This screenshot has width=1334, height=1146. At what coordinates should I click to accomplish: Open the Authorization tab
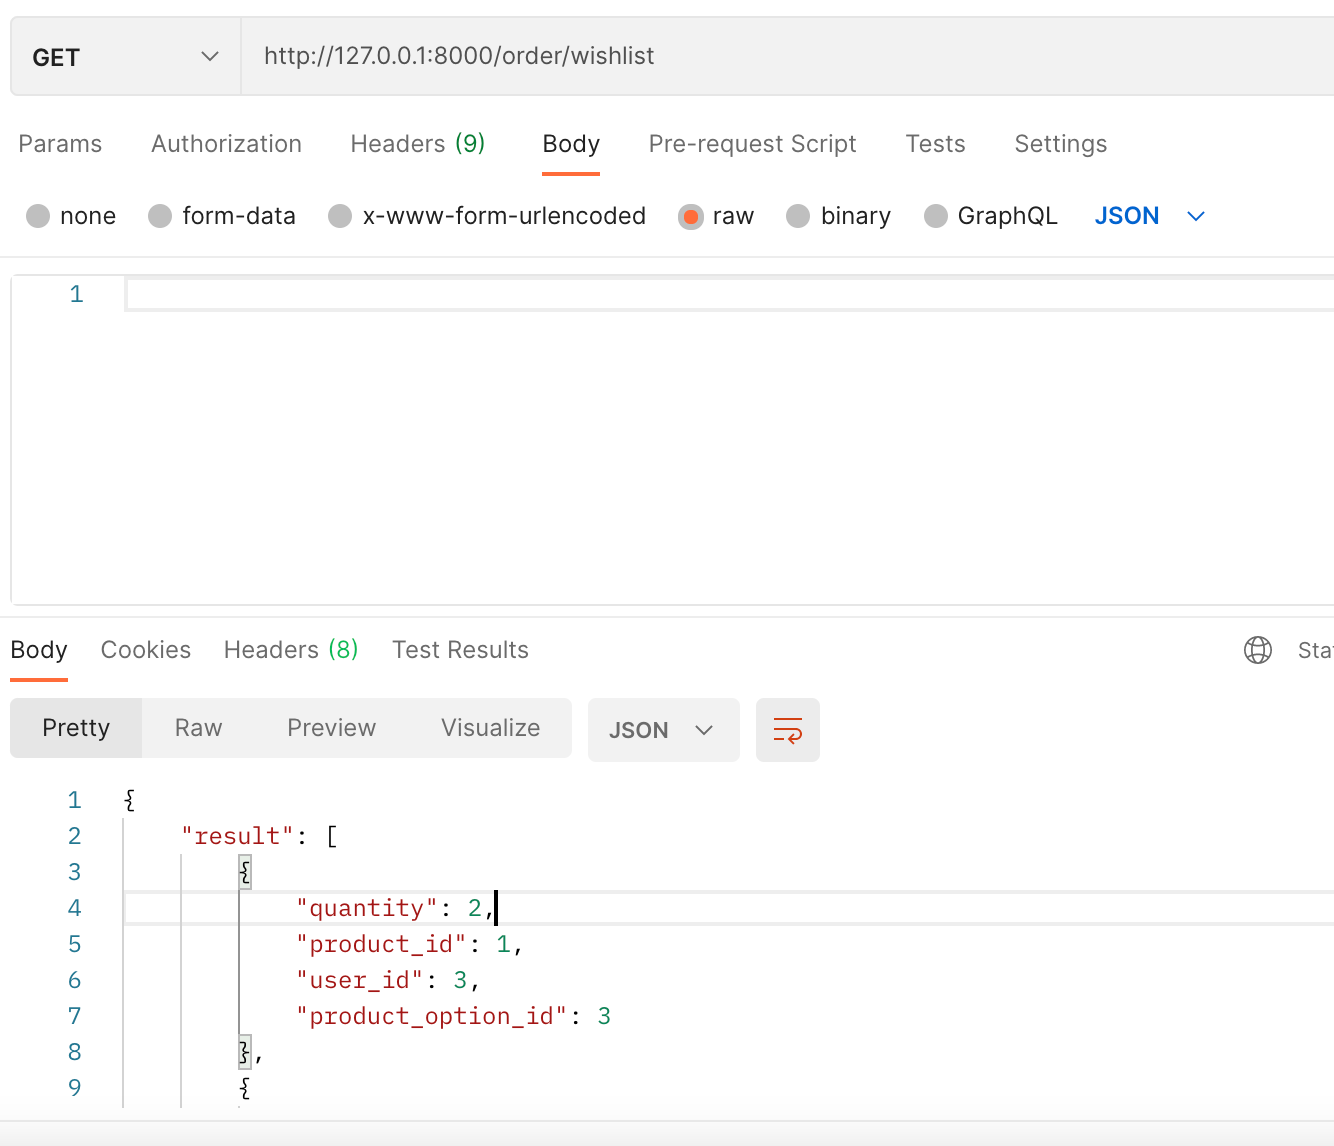[226, 144]
